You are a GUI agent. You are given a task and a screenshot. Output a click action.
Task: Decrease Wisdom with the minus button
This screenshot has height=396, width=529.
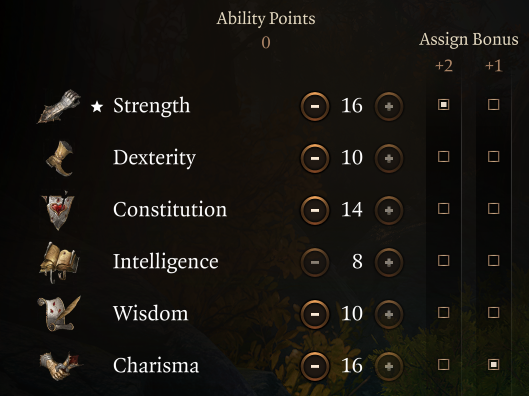[x=315, y=314]
